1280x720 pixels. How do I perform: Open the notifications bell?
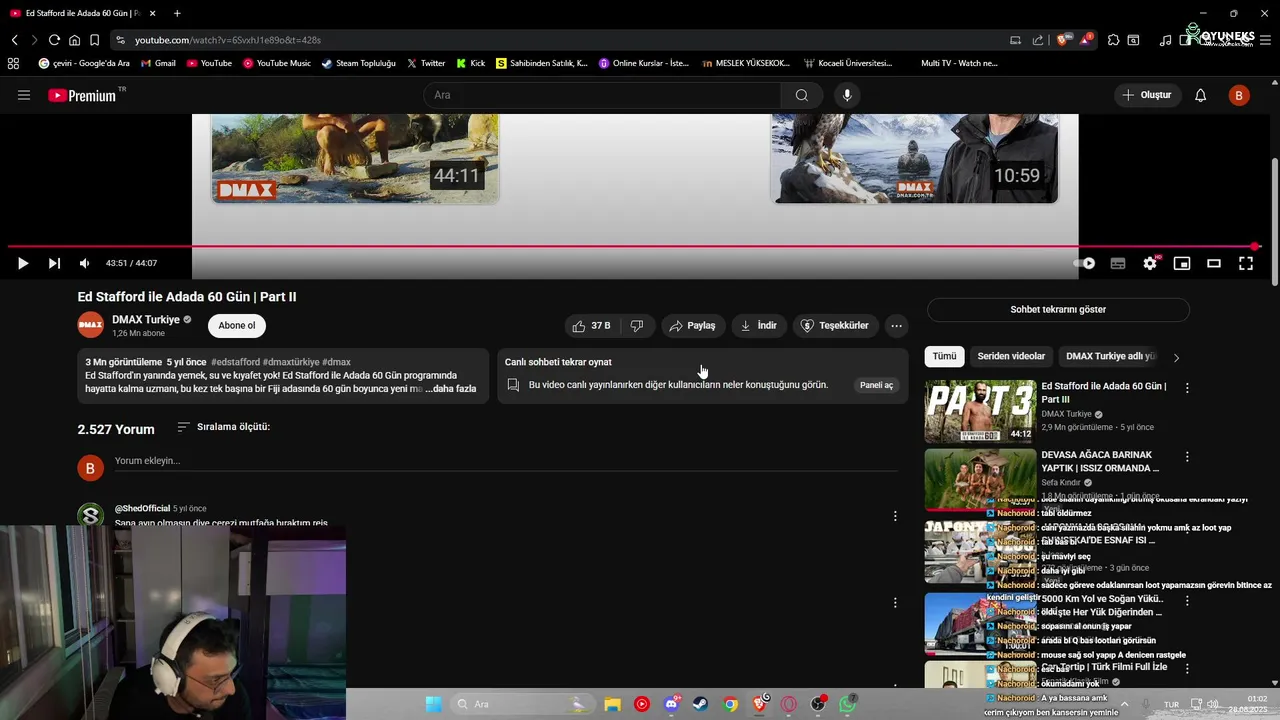[x=1200, y=95]
